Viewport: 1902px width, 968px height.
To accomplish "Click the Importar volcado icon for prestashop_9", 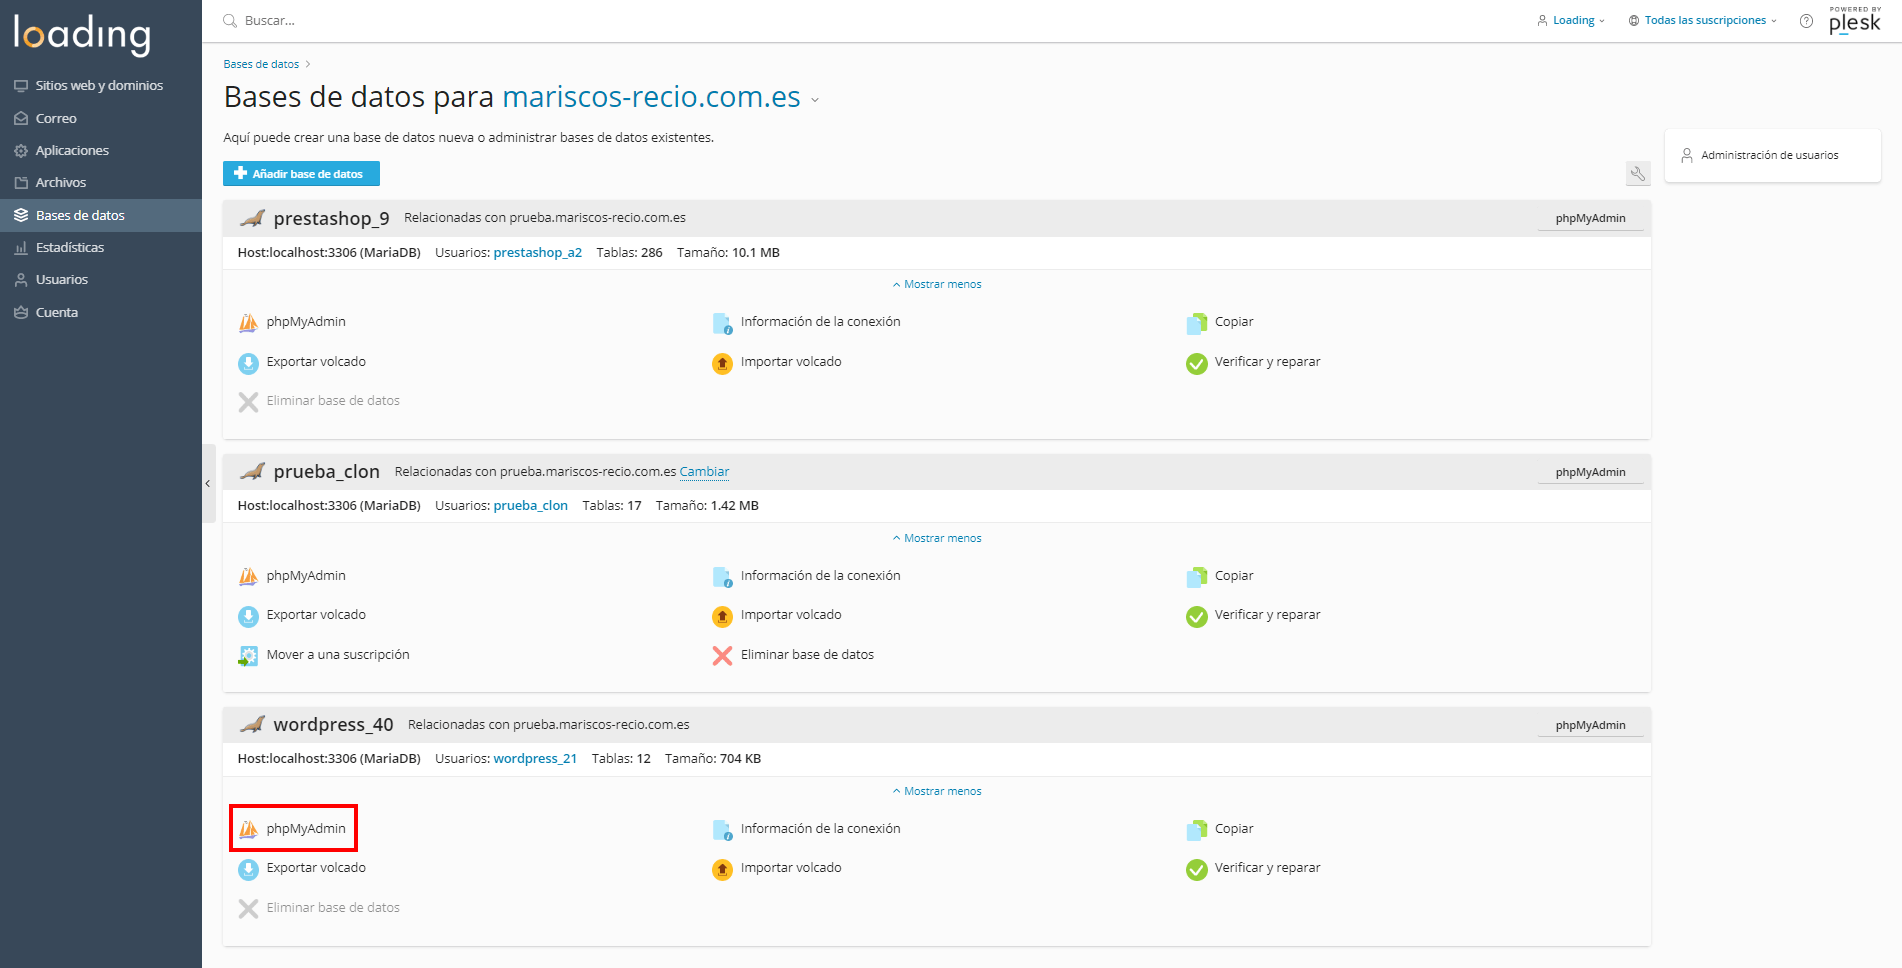I will click(x=722, y=363).
